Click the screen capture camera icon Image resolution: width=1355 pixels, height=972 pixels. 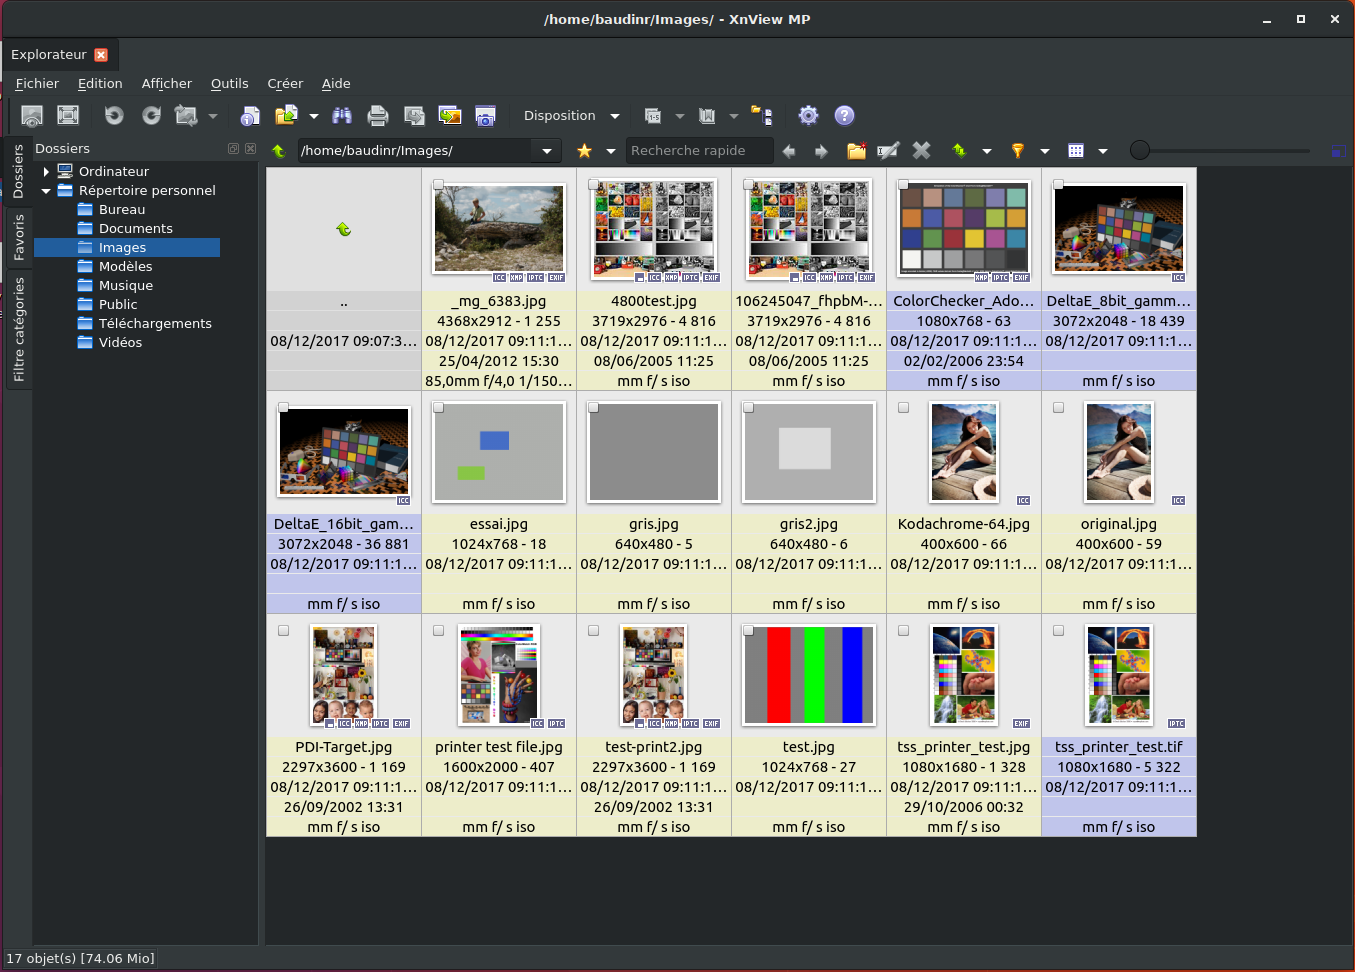point(485,116)
